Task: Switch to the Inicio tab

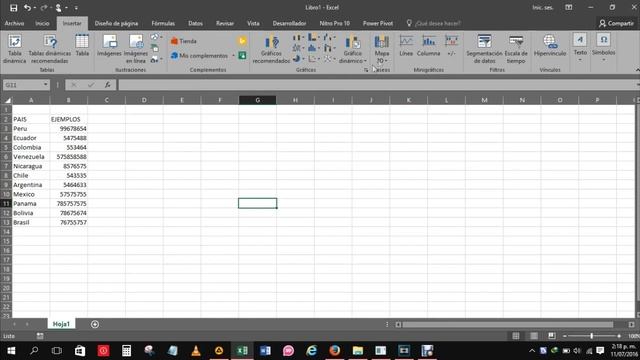Action: (42, 24)
